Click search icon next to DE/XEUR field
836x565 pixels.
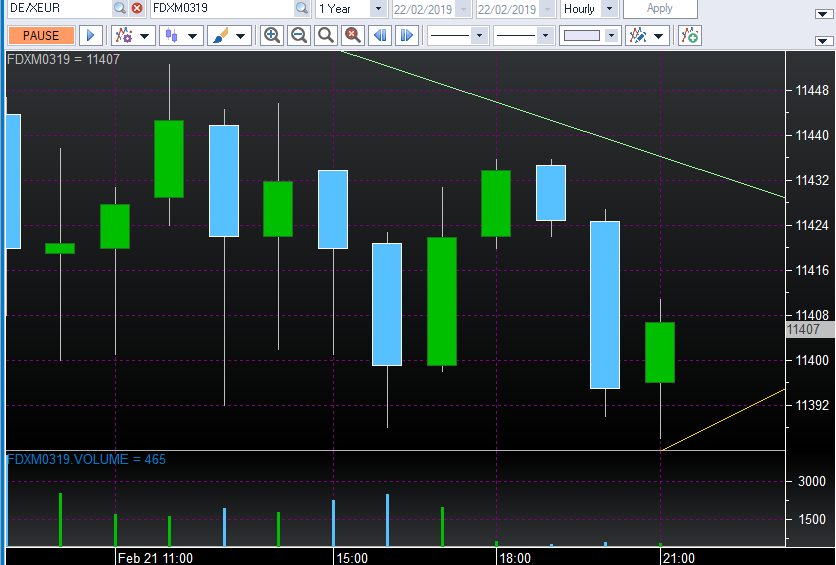120,9
